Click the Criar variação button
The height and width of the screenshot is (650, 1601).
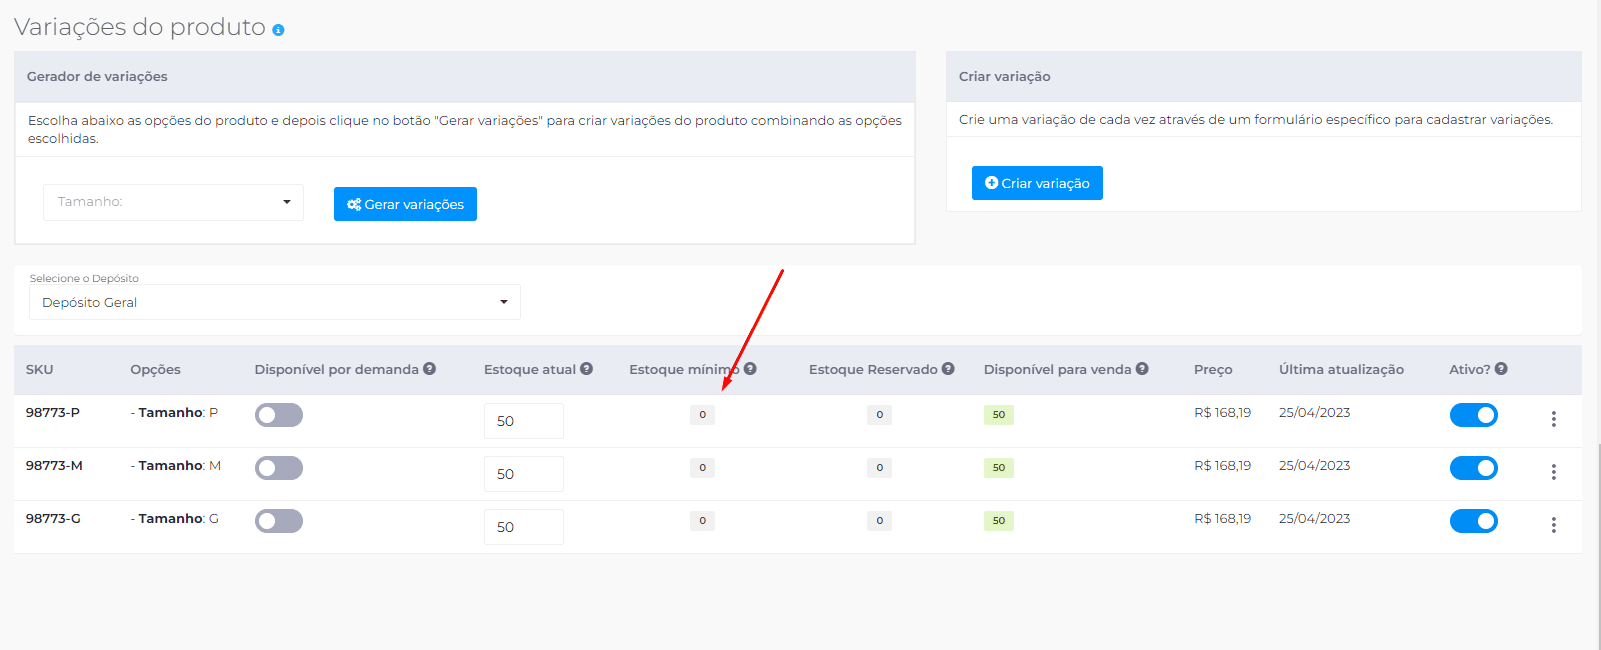coord(1037,183)
